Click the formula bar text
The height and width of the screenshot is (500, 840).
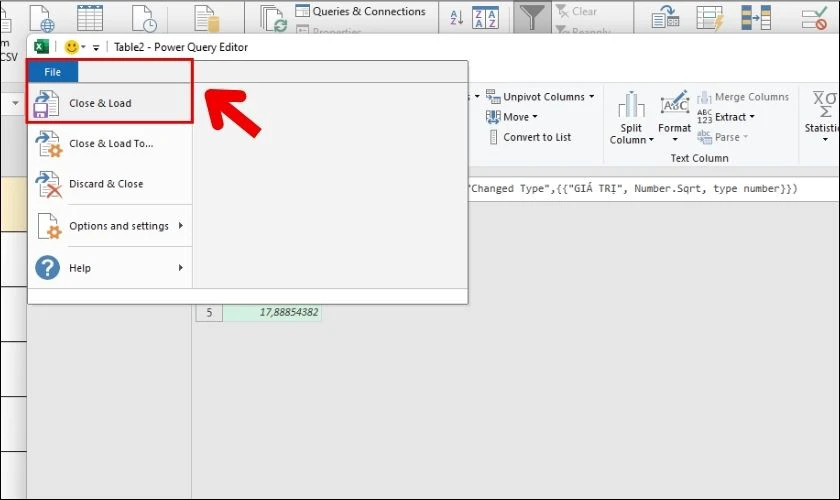tap(633, 189)
